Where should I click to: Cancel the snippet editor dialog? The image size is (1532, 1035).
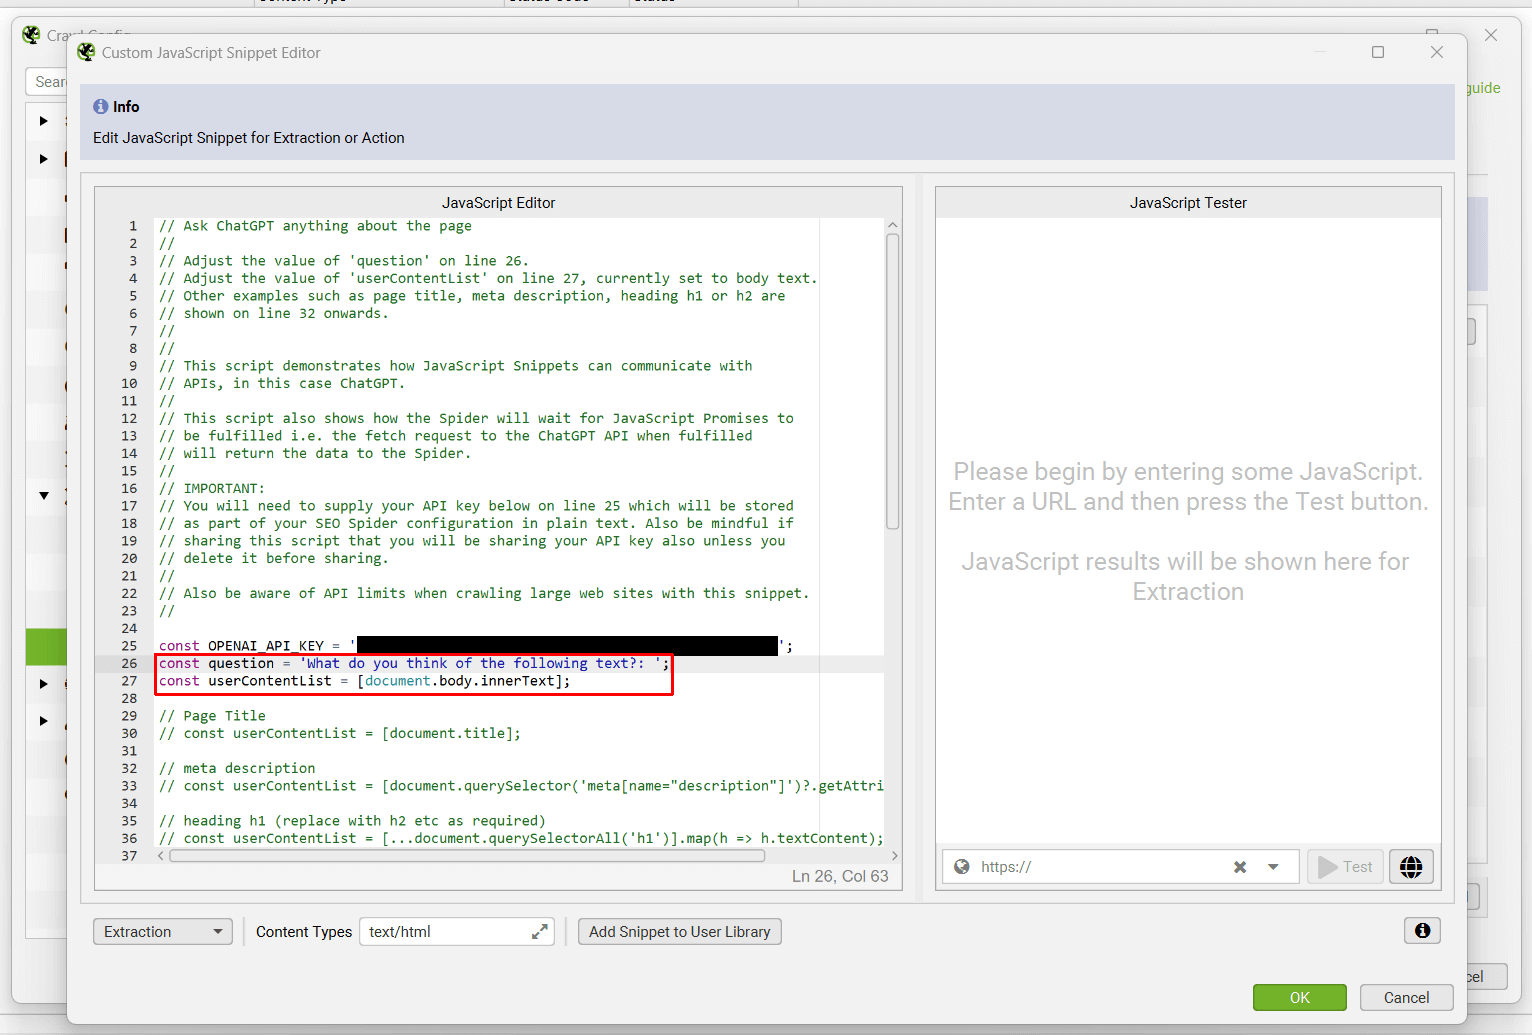coord(1406,997)
